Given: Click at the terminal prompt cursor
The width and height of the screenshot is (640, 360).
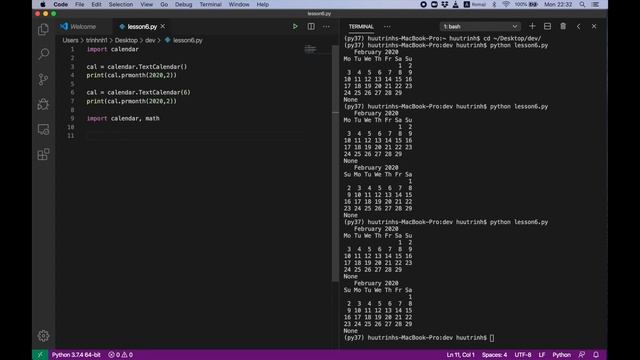Looking at the screenshot, I should [492, 338].
